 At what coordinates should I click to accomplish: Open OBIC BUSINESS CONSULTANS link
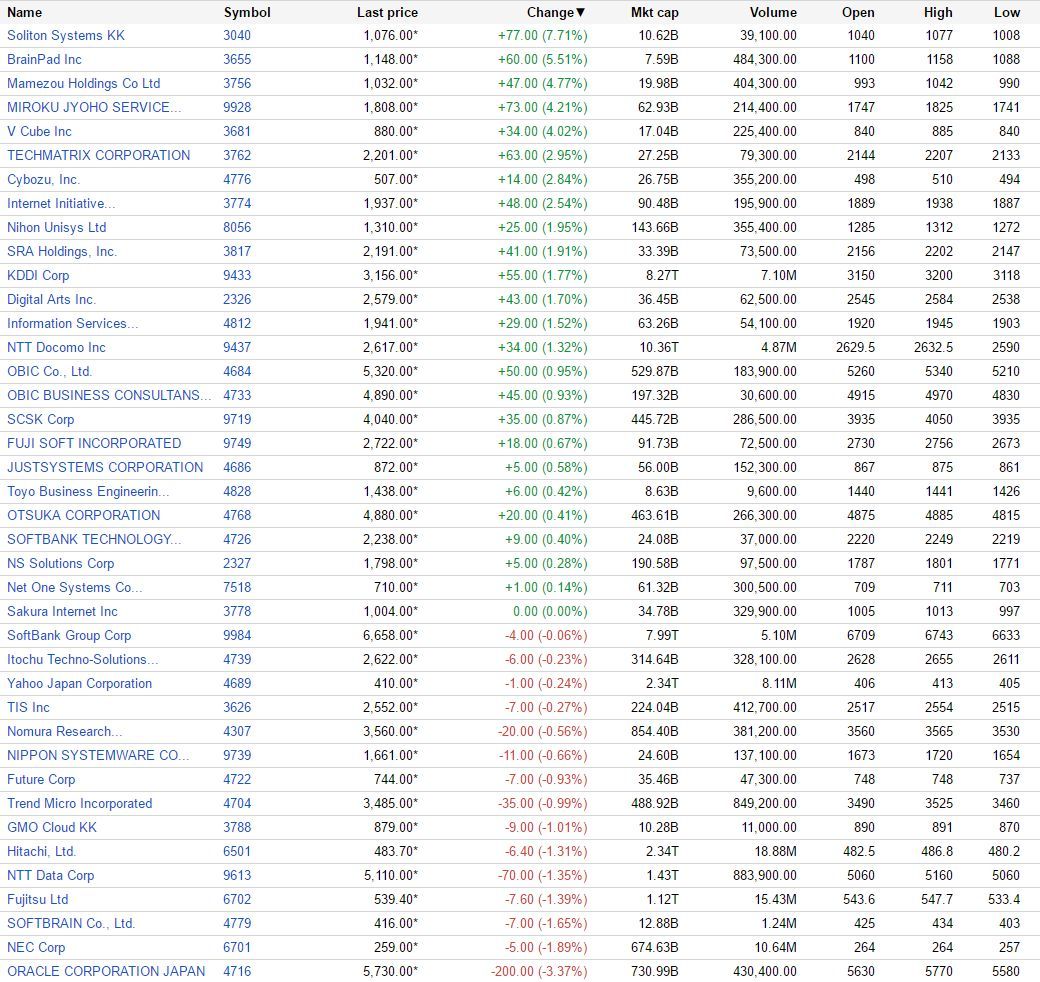click(x=109, y=395)
